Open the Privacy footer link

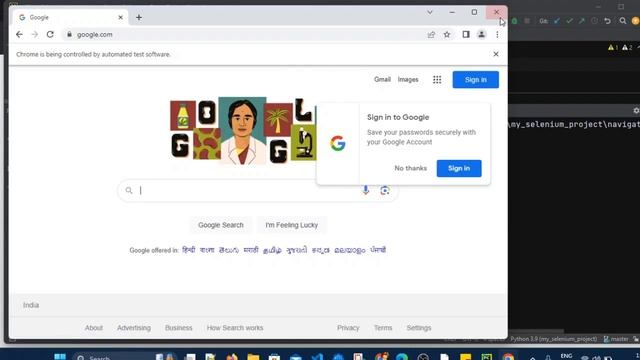(348, 328)
